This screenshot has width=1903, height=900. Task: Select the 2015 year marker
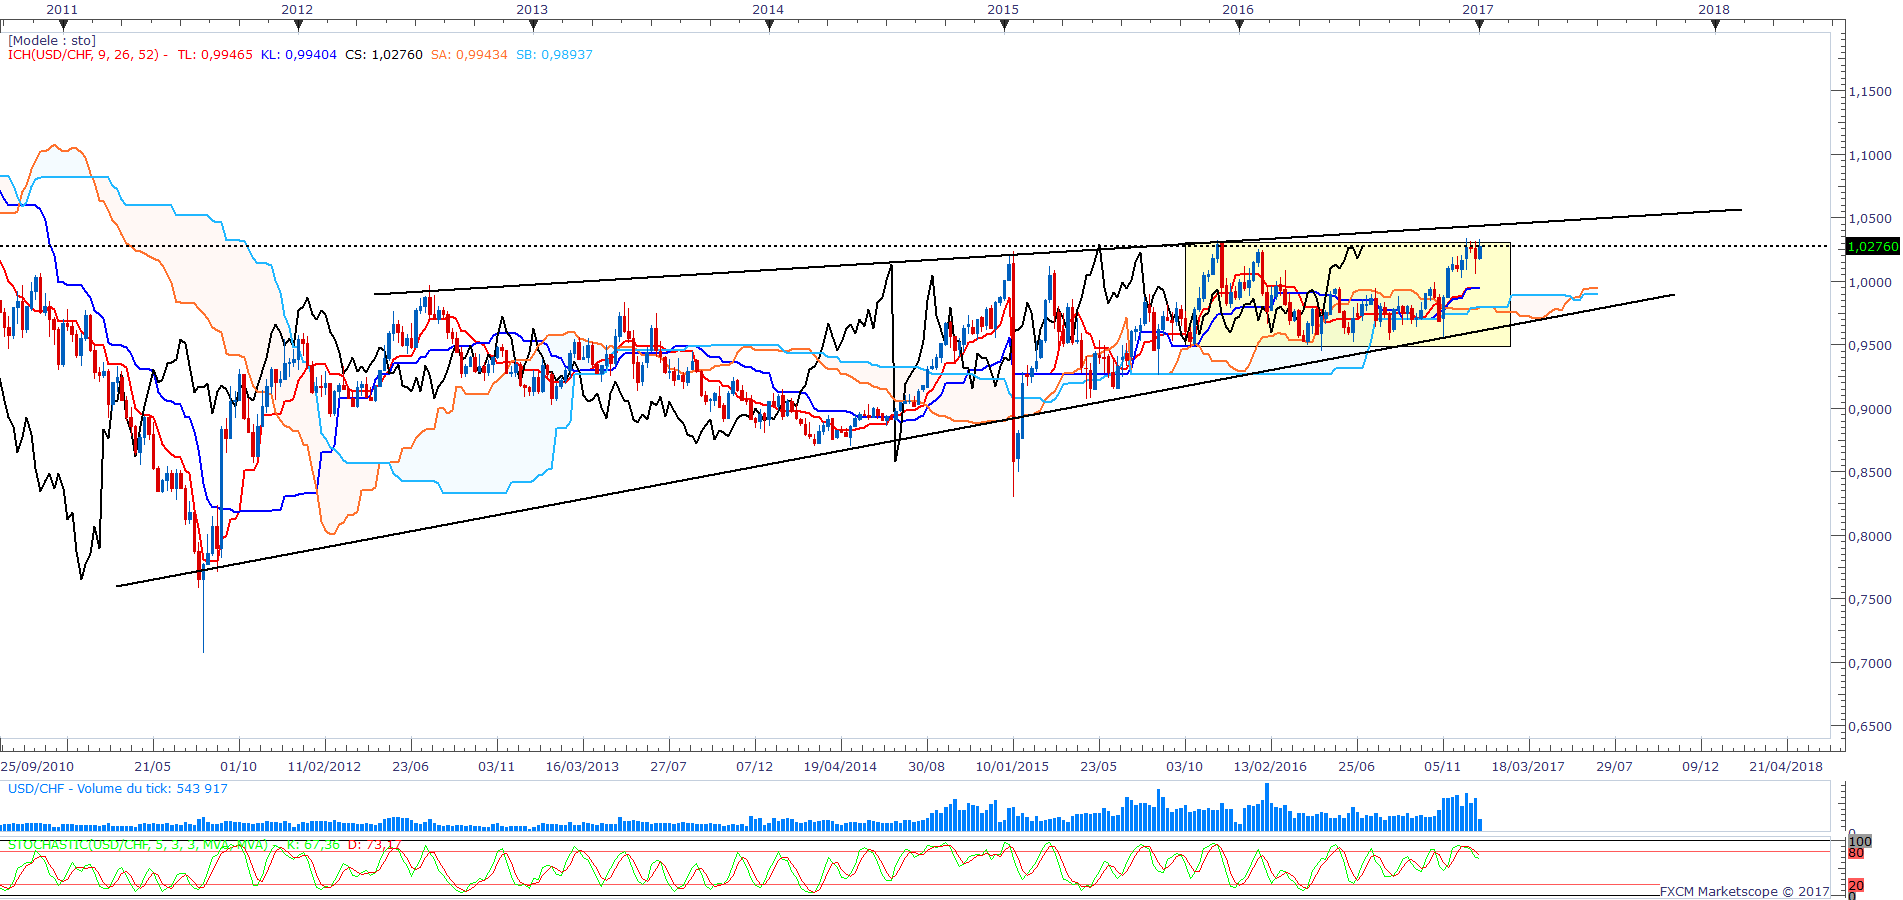coord(1003,9)
